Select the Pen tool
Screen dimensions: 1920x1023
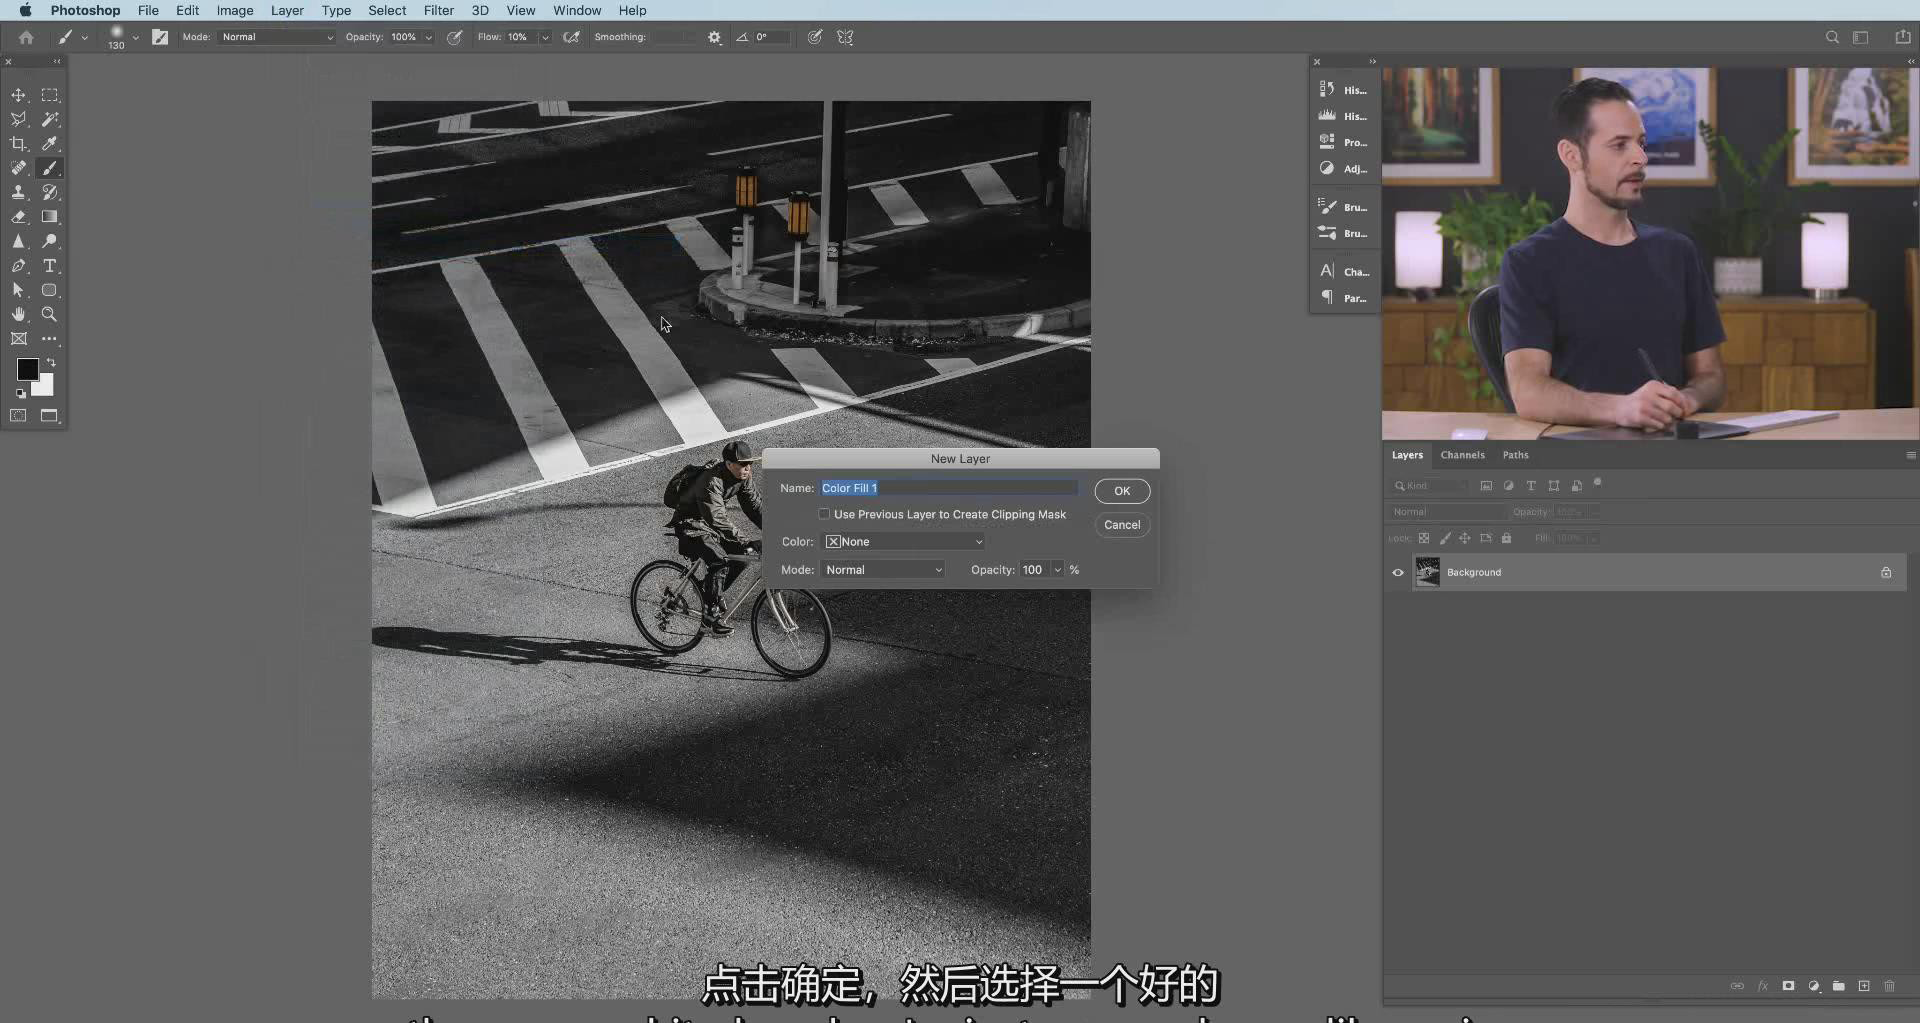point(18,266)
